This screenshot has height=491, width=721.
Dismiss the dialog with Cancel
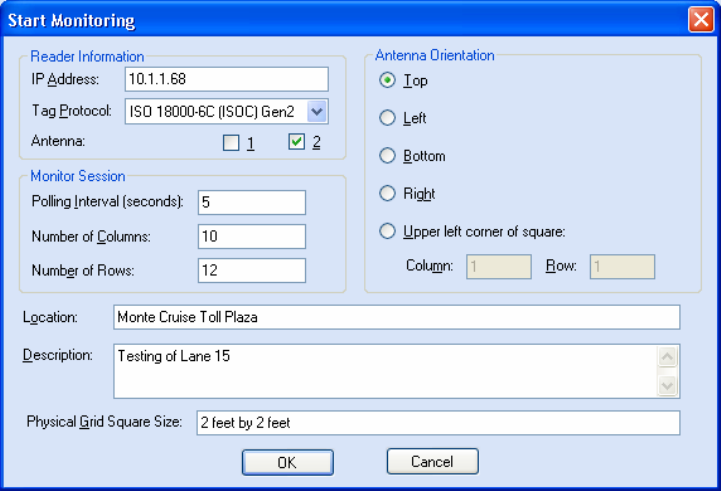point(433,461)
